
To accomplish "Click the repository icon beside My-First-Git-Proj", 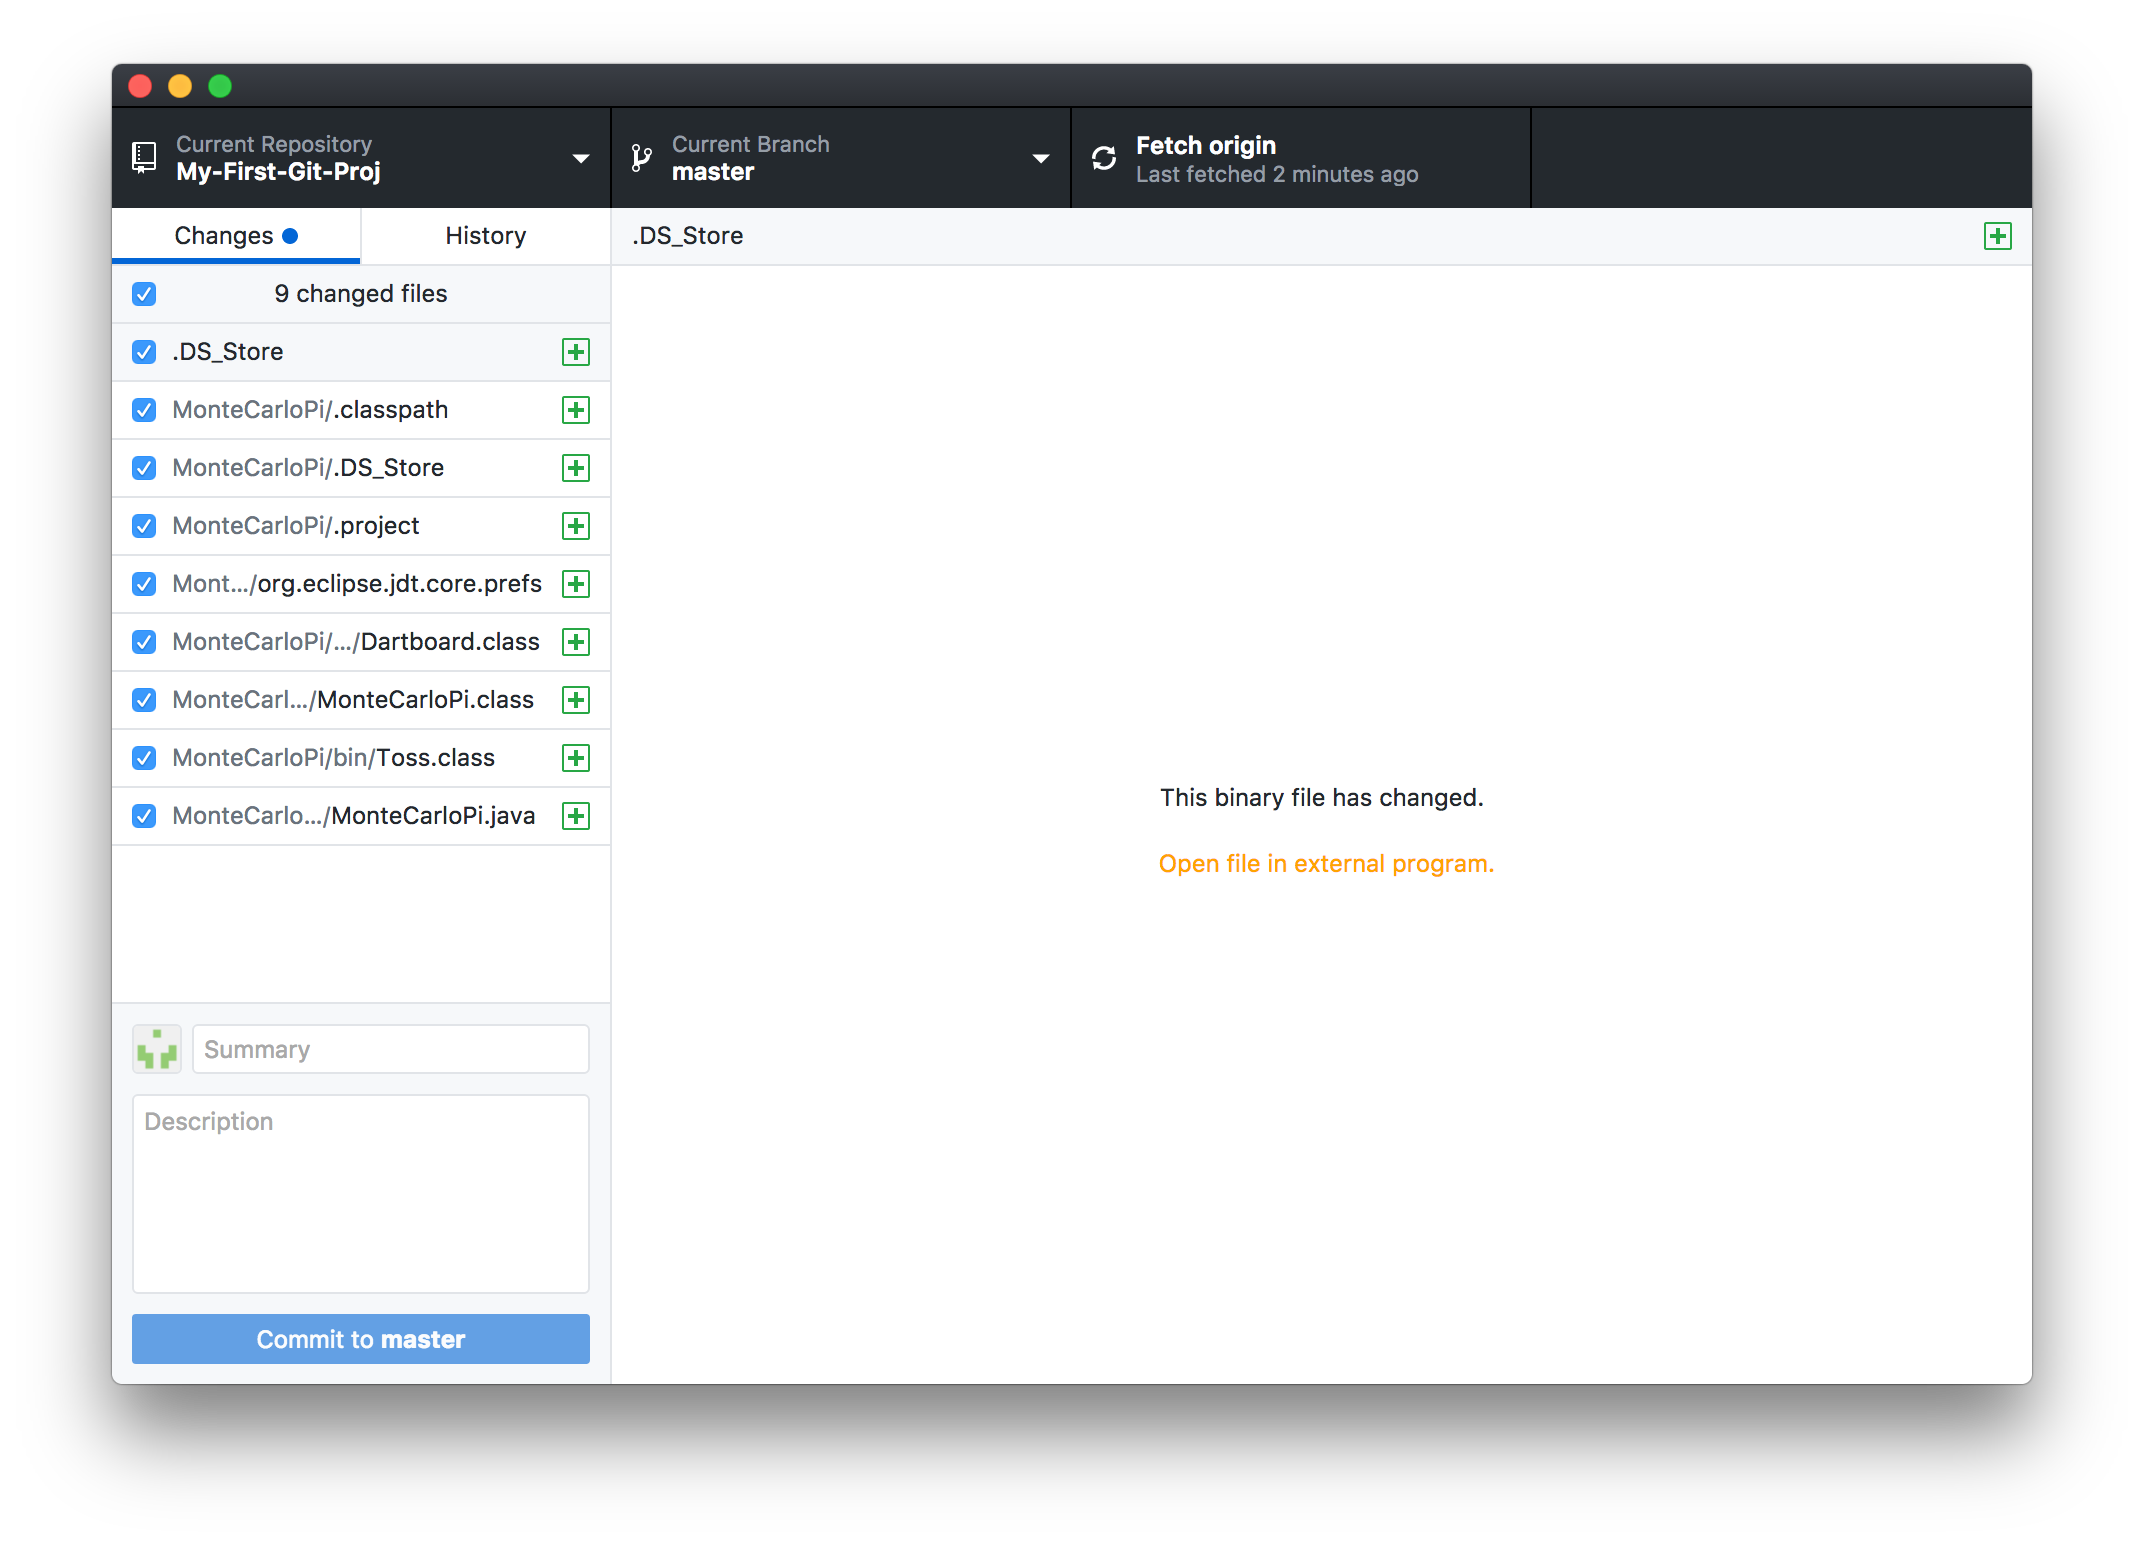I will (144, 158).
